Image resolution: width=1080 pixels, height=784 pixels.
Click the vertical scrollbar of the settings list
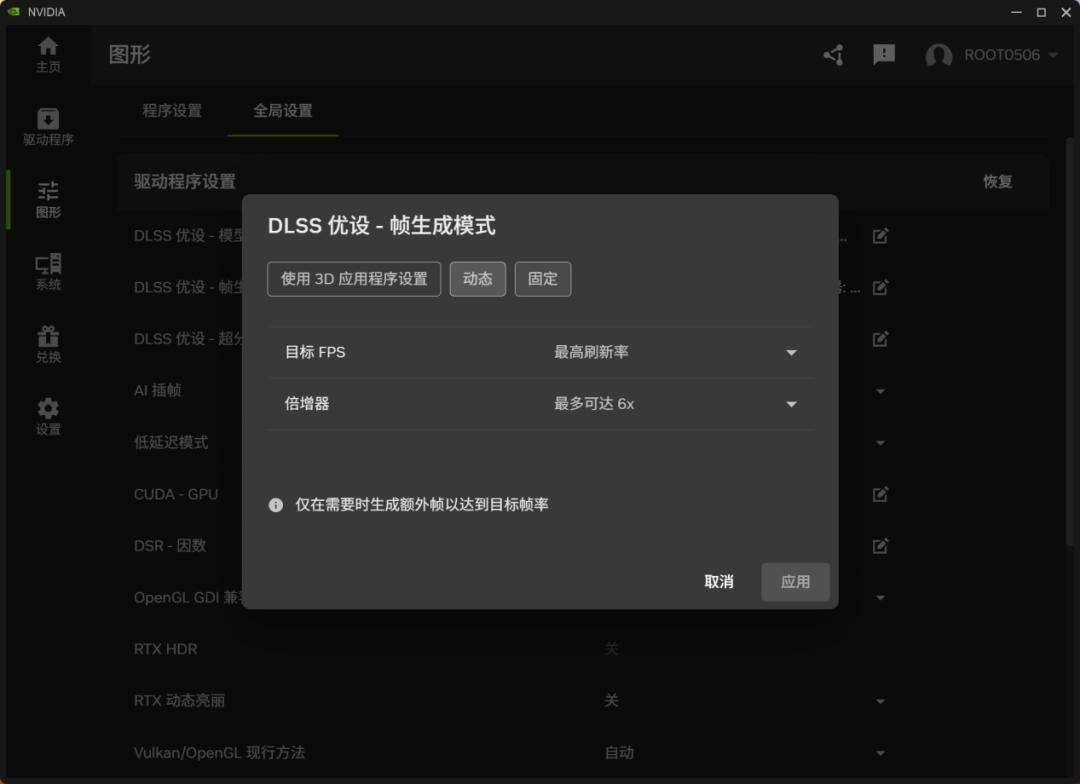[1070, 341]
